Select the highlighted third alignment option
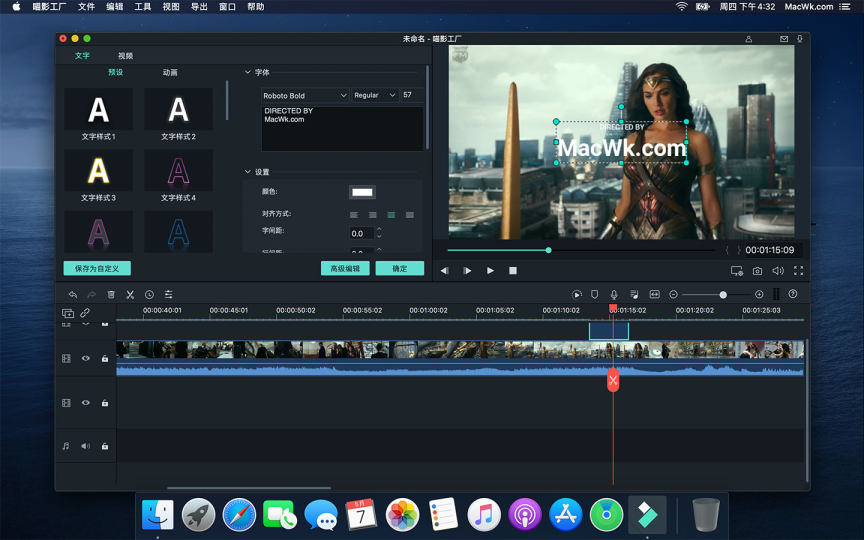This screenshot has width=864, height=540. coord(391,215)
